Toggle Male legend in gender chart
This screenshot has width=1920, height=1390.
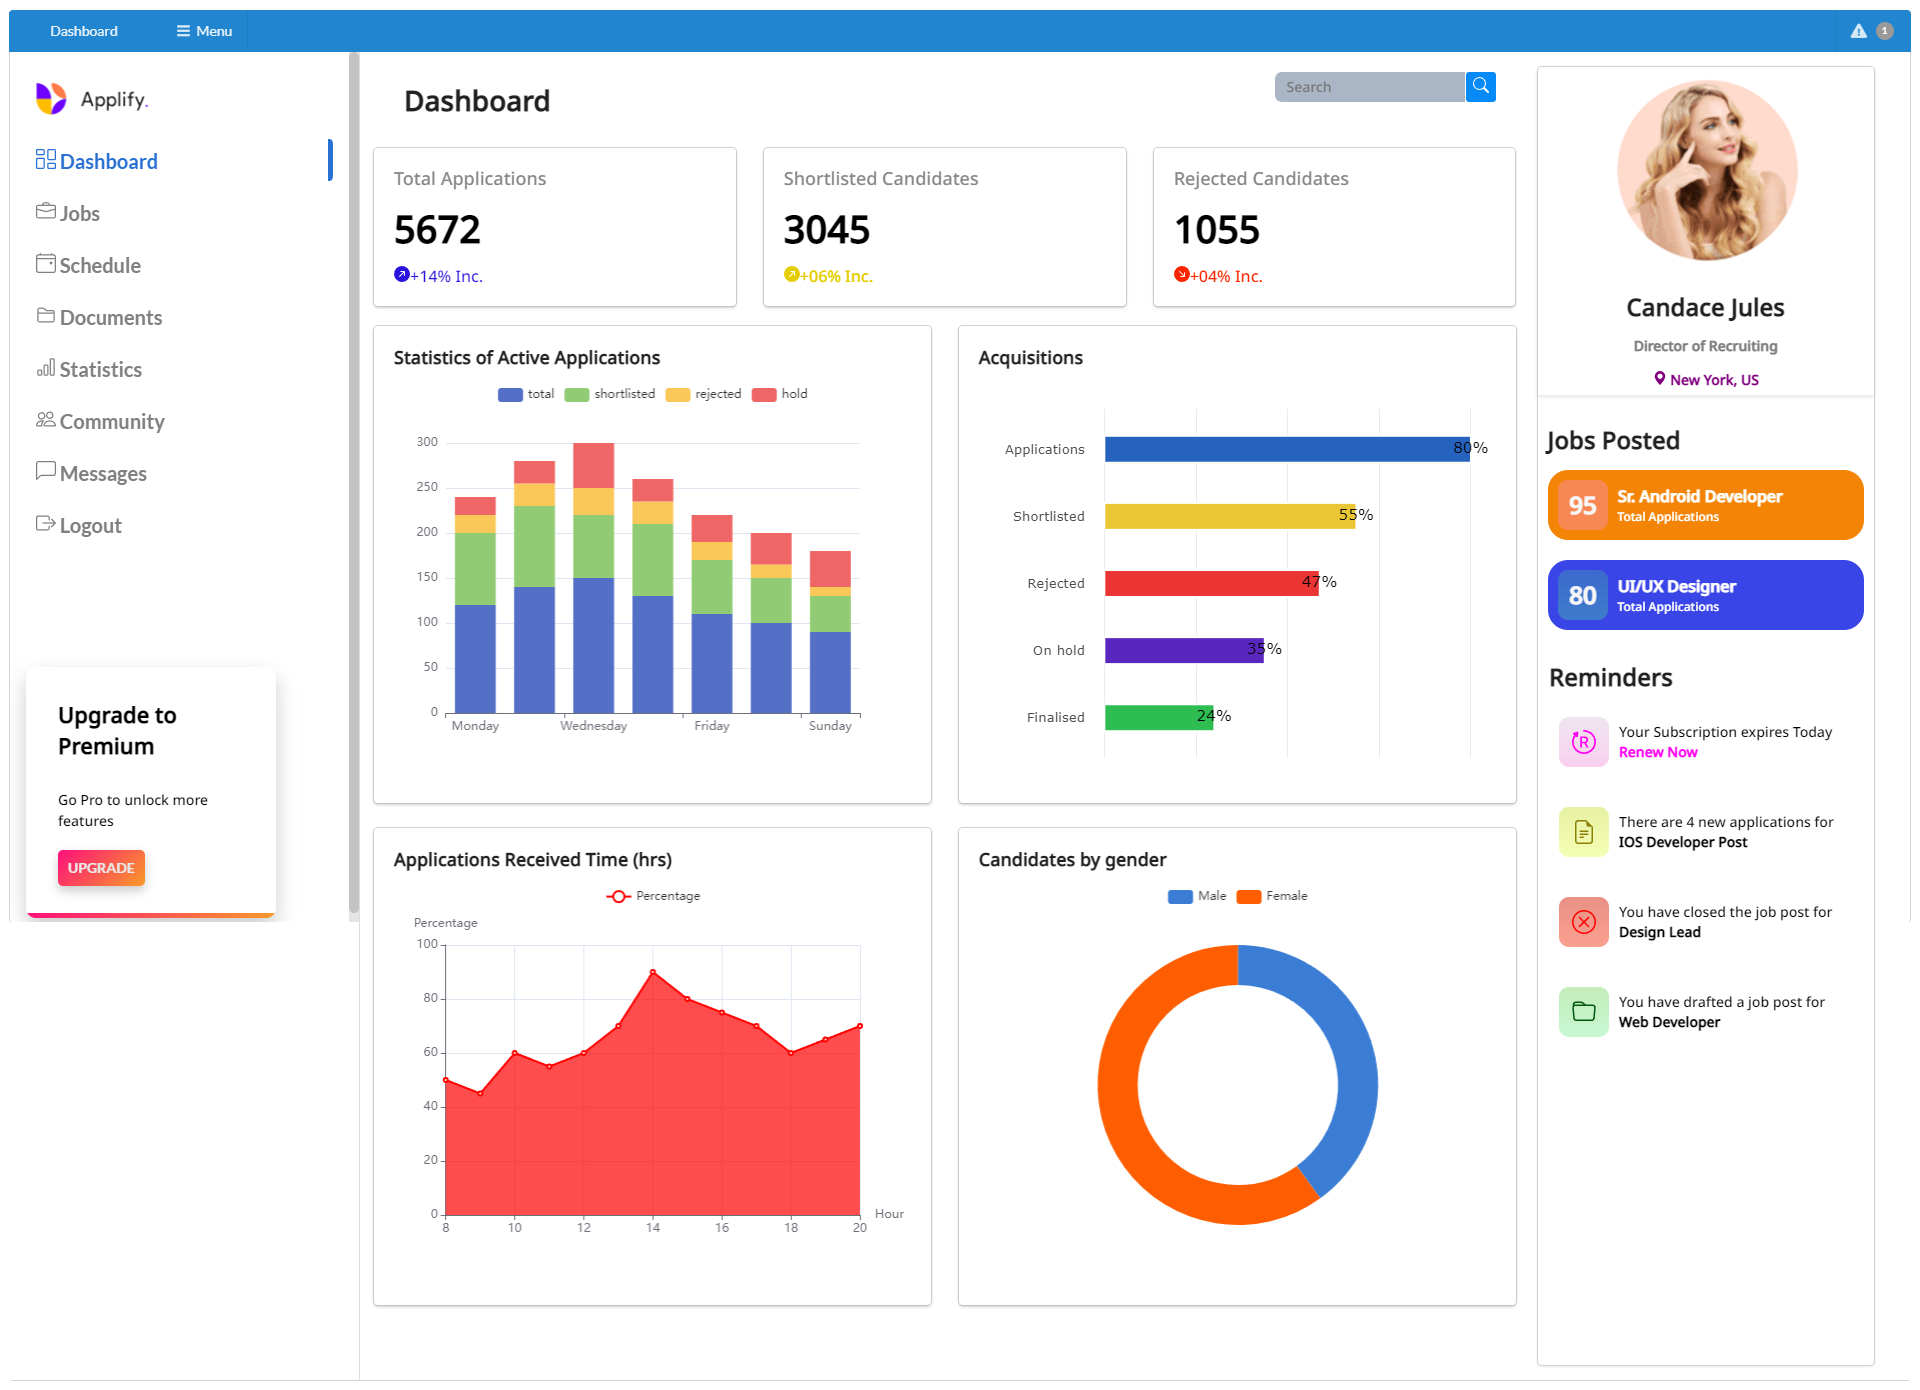tap(1197, 896)
